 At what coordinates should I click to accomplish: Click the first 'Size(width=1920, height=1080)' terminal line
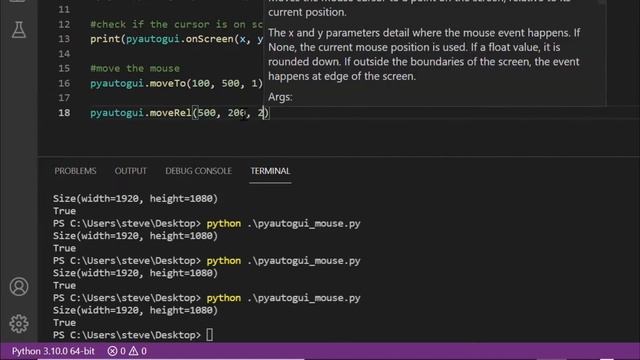[x=136, y=198]
